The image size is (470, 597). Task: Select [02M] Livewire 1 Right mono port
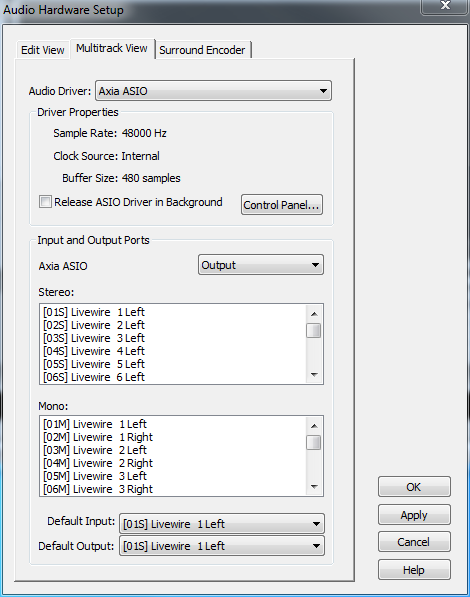(x=98, y=437)
